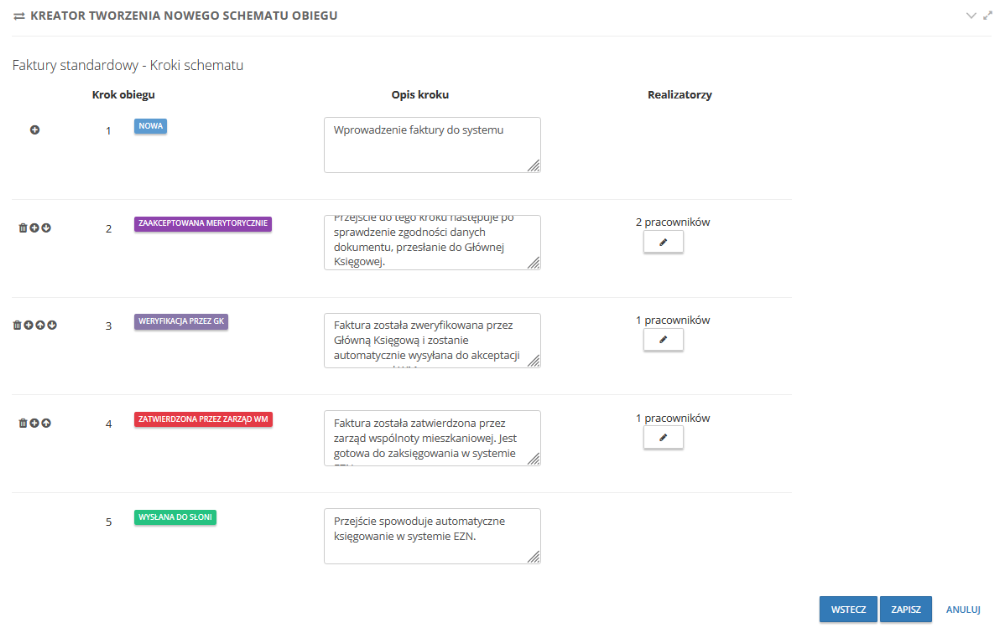Screen dimensions: 1002x637
Task: Add step after step 4 (plus icon)
Action: pyautogui.click(x=35, y=423)
